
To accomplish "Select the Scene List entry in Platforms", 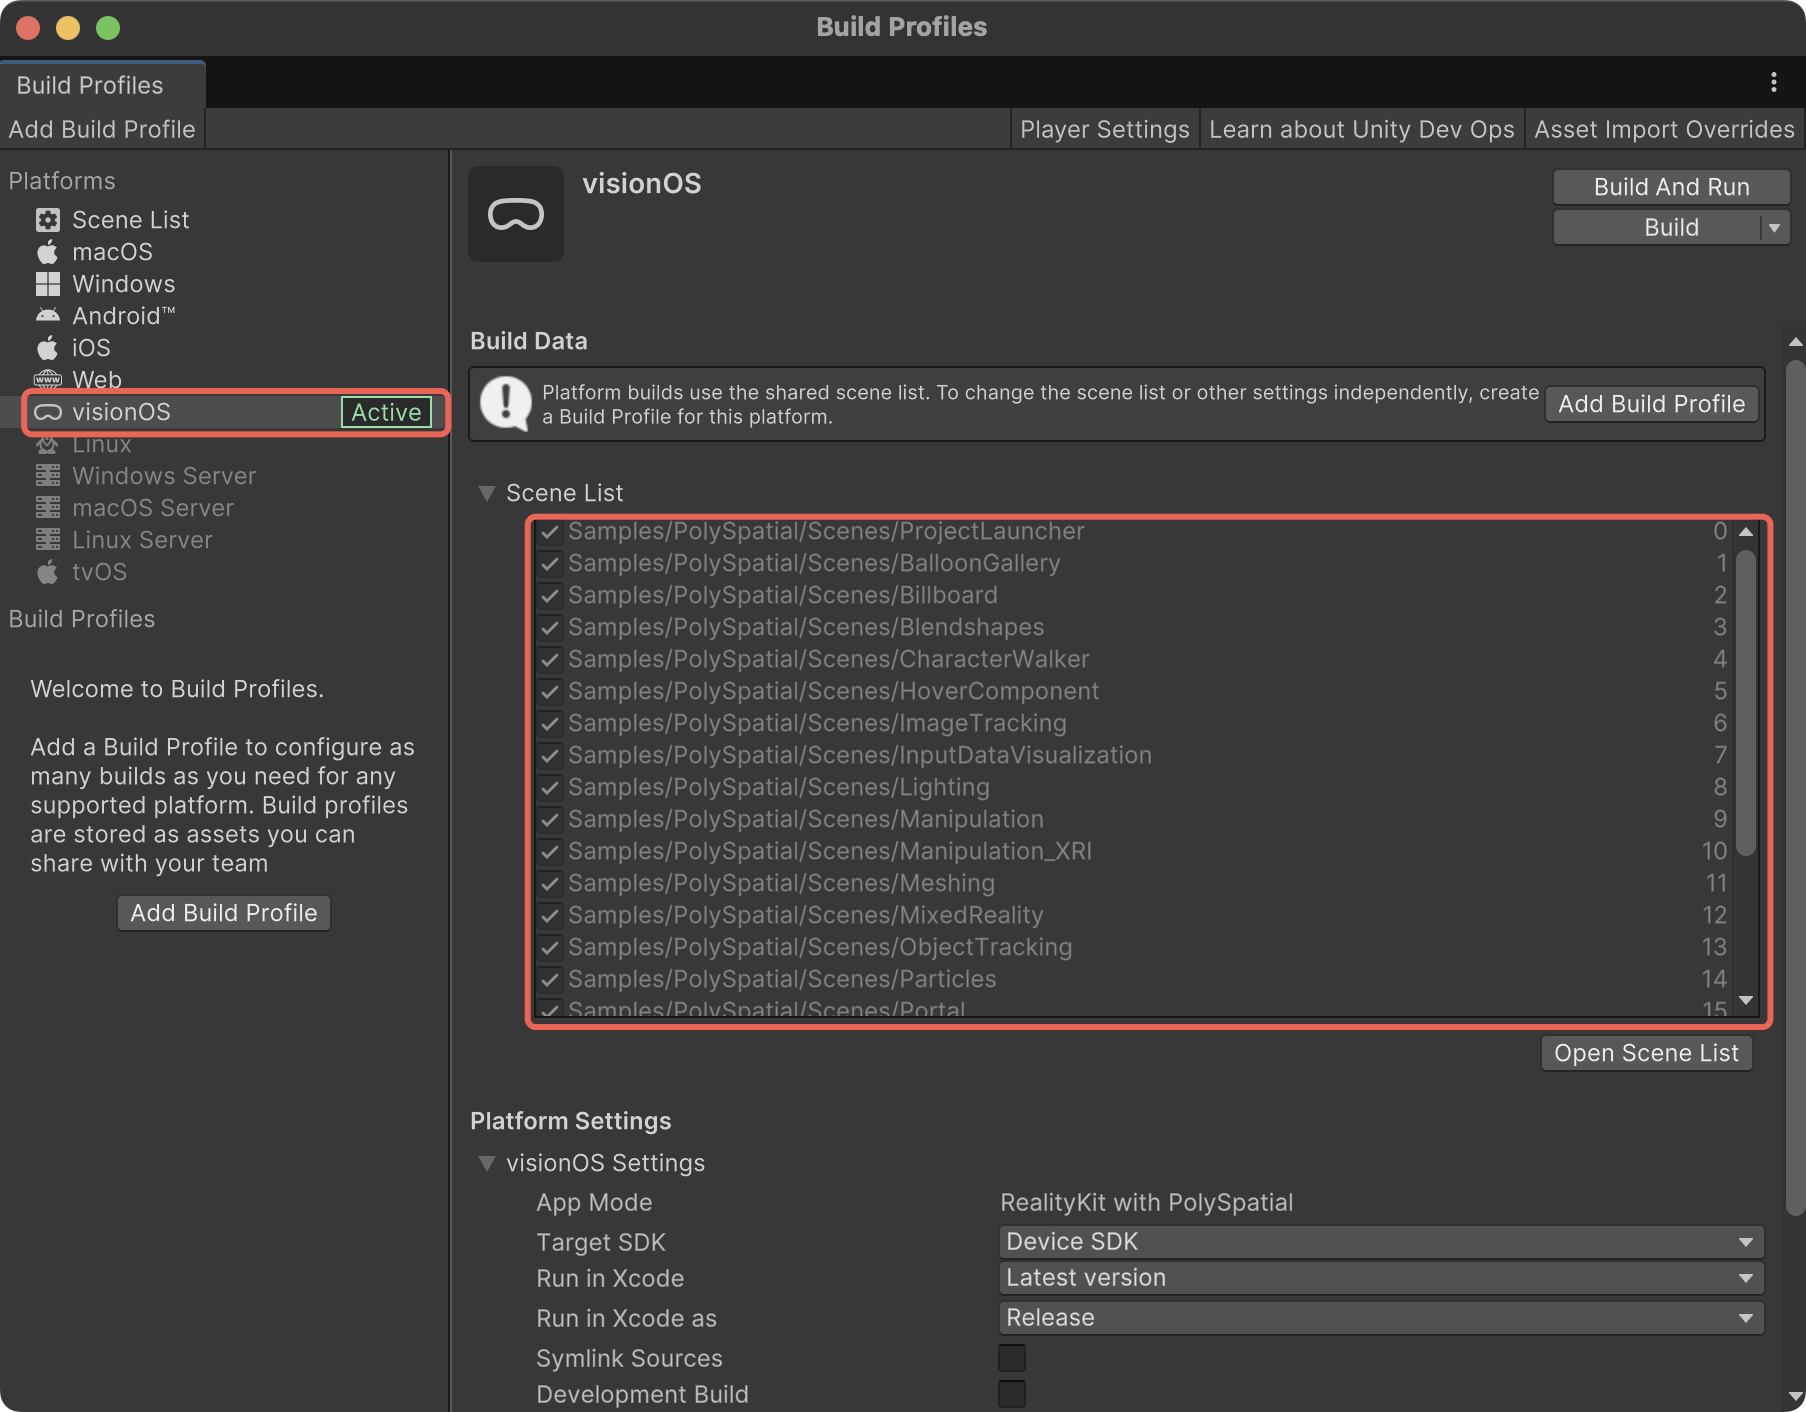I will tap(130, 220).
